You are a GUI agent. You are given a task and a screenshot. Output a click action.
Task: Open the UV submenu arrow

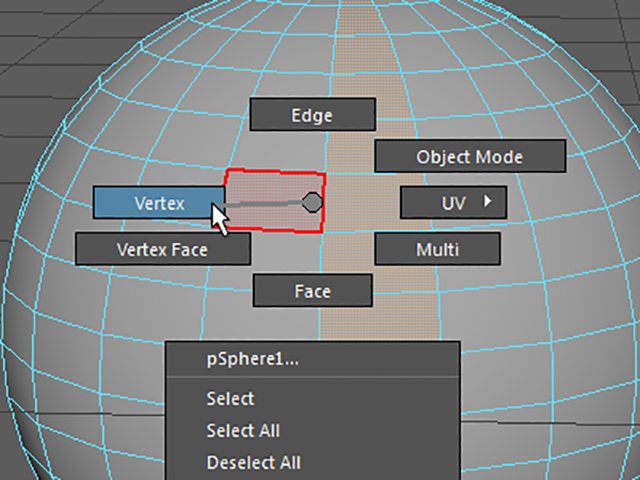pos(488,201)
